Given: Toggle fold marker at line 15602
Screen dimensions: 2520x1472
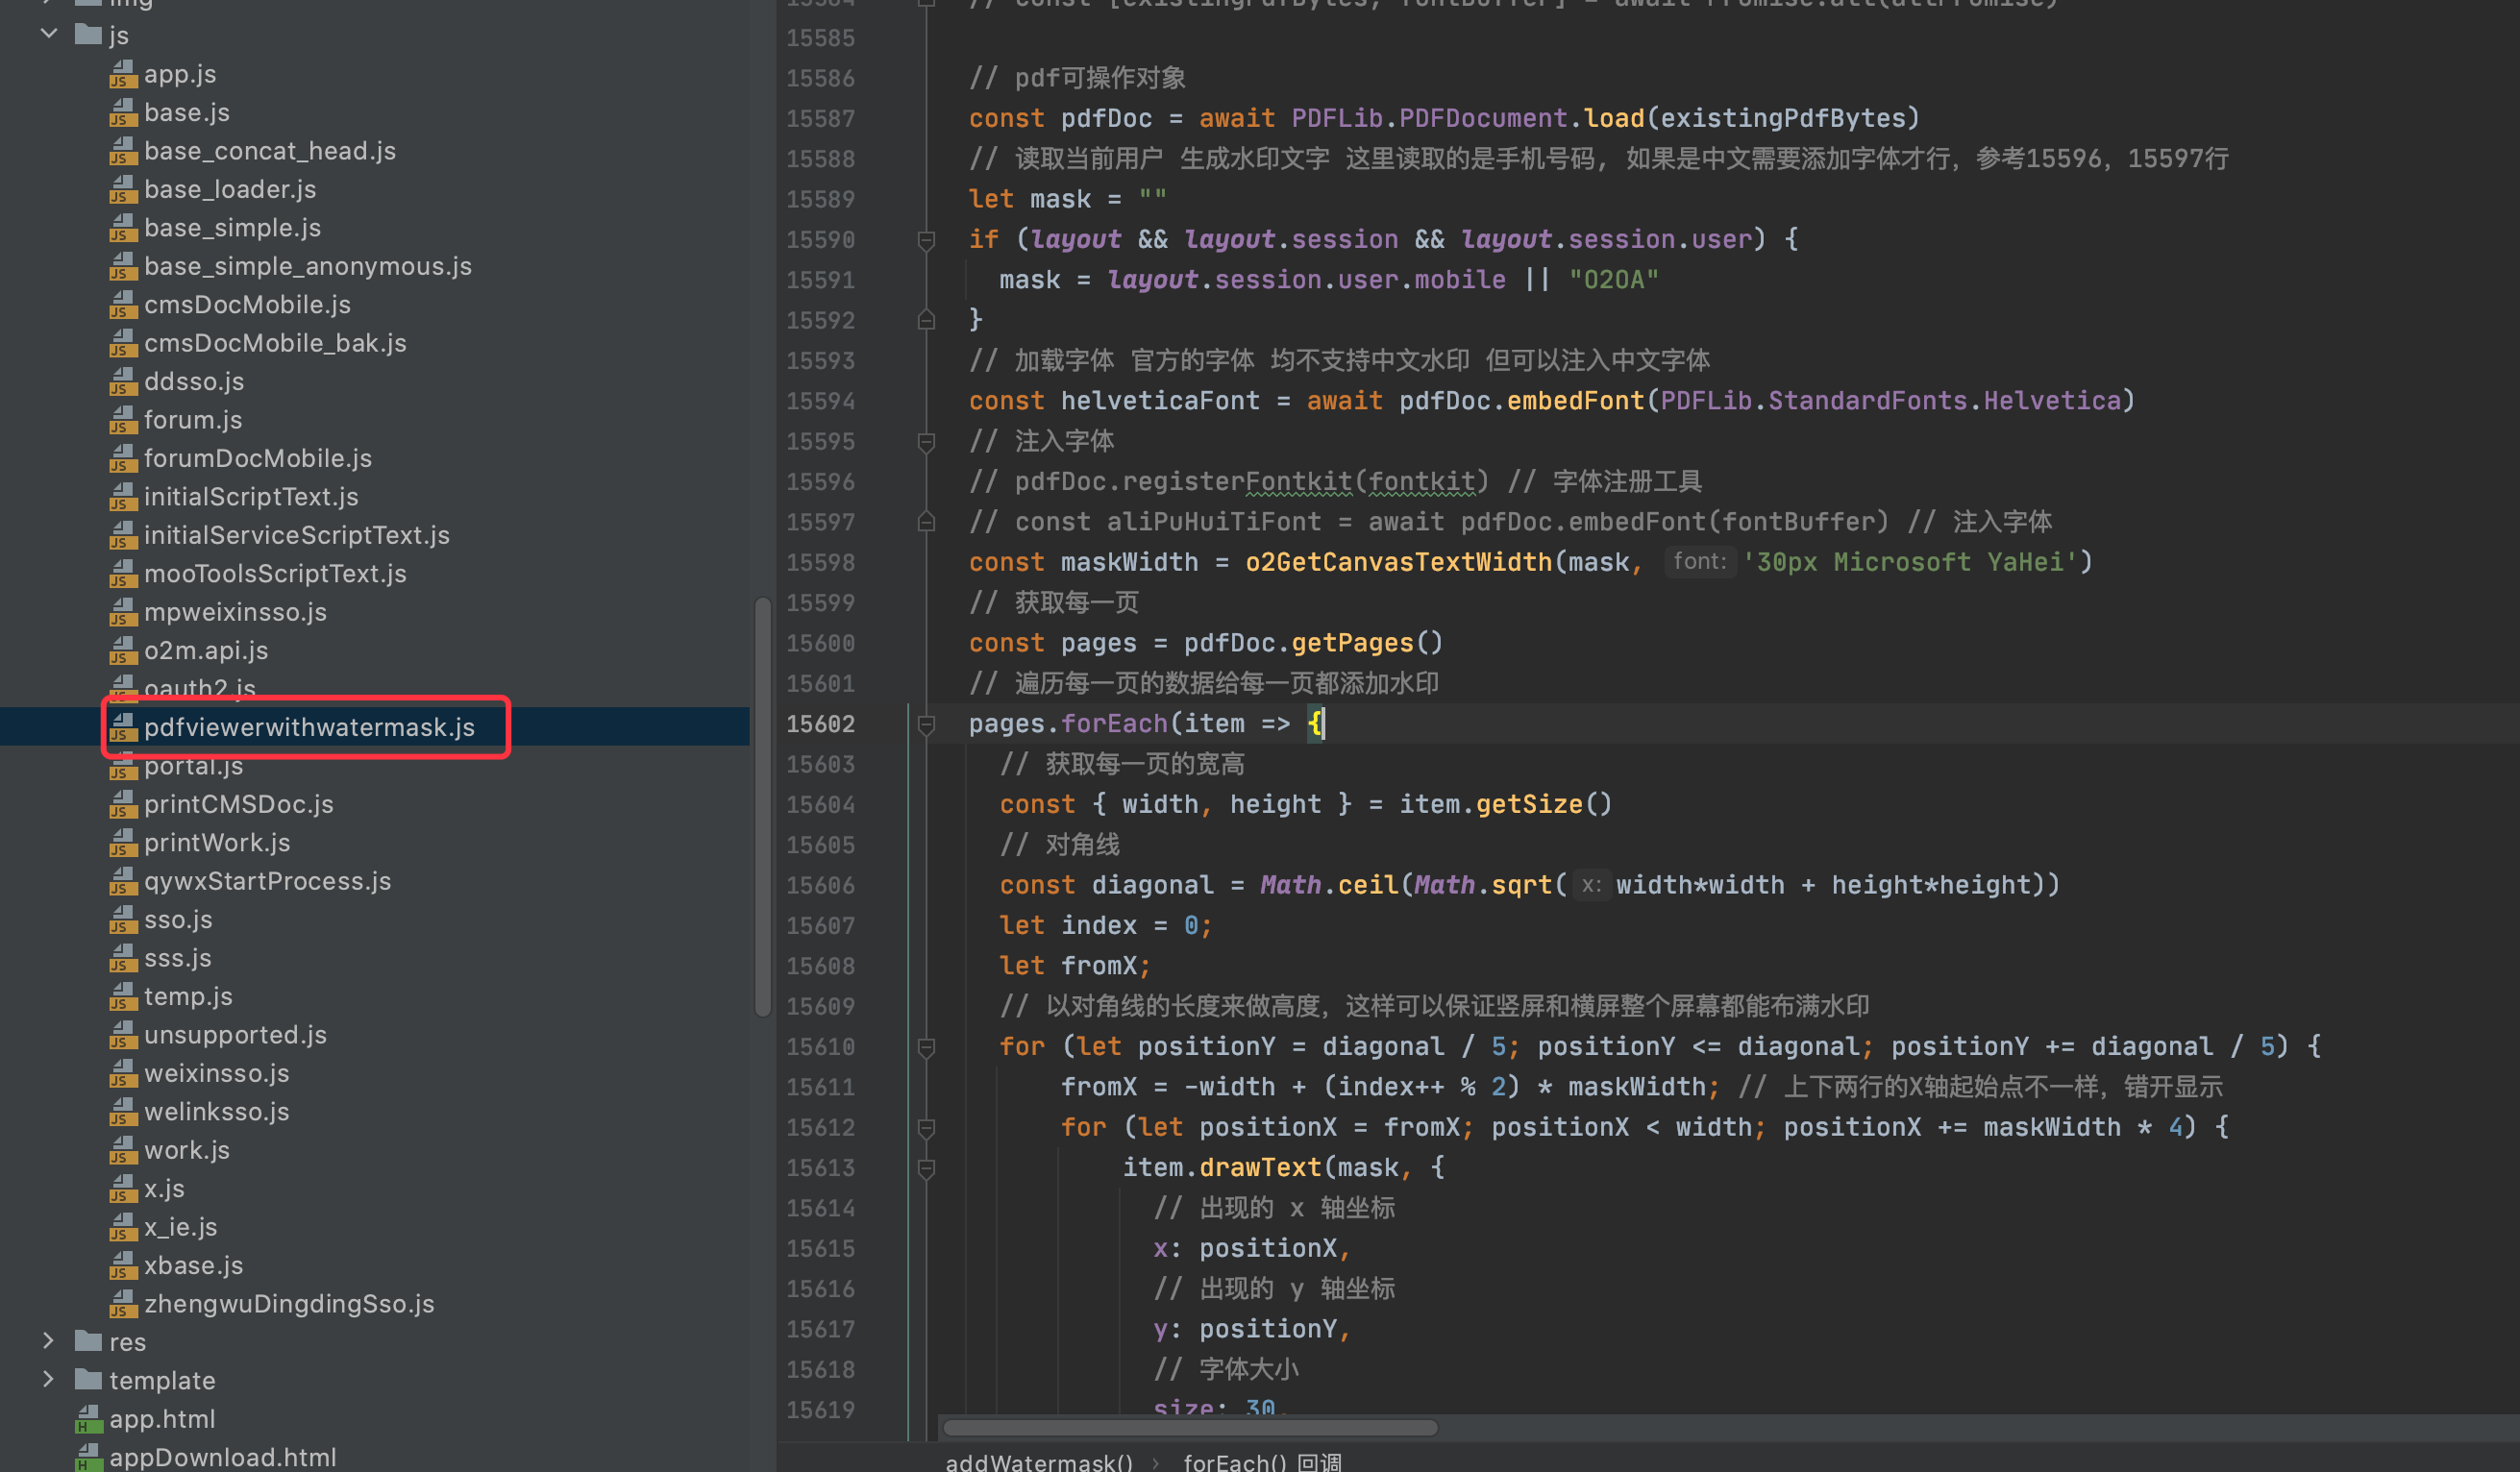Looking at the screenshot, I should (x=926, y=724).
